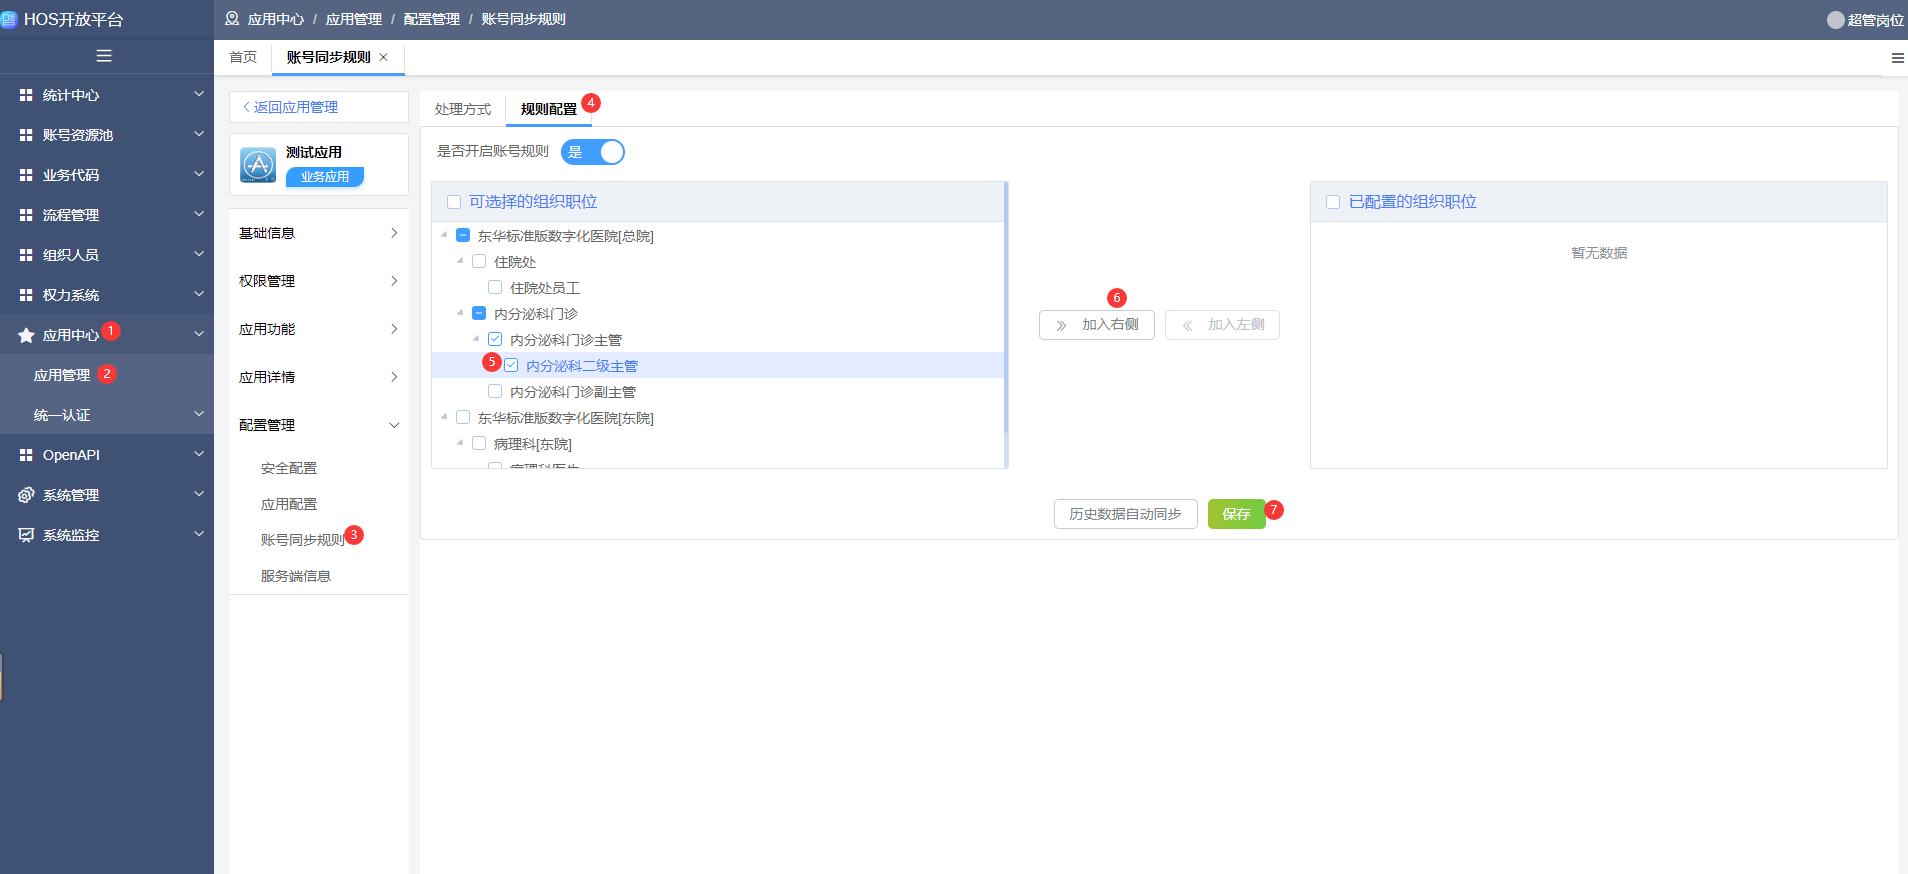Click the 账号资源池 grid icon
The height and width of the screenshot is (874, 1908).
(x=26, y=135)
